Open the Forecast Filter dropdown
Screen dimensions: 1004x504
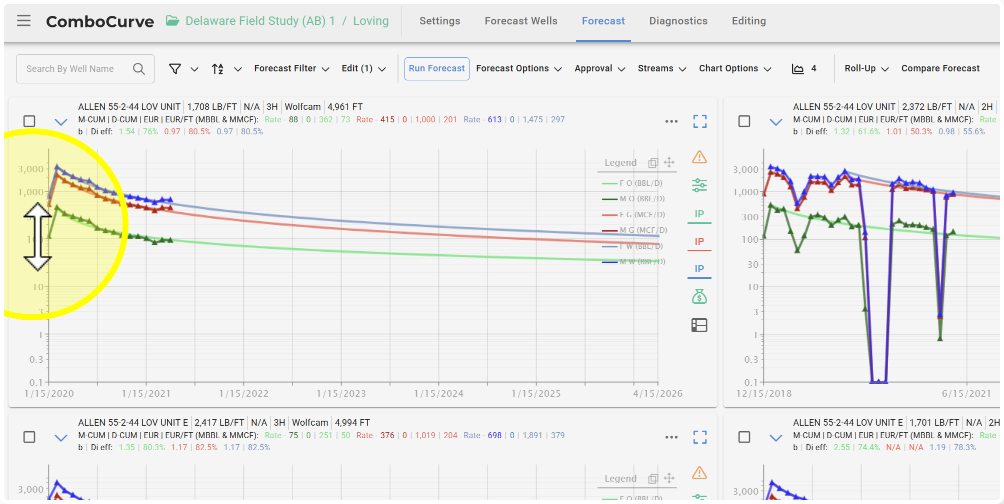coord(291,69)
